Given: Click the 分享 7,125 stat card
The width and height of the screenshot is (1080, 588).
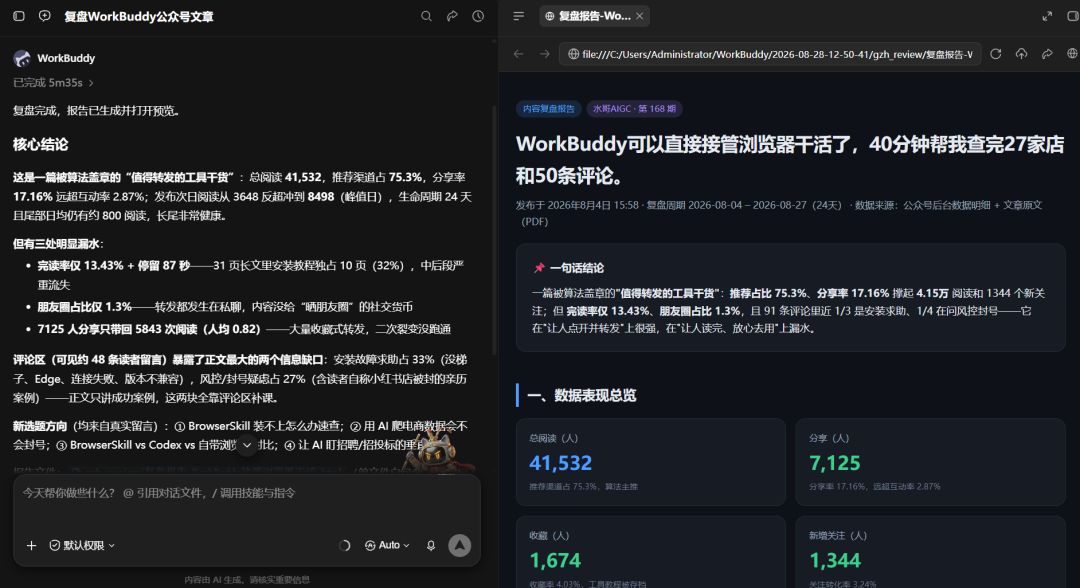Looking at the screenshot, I should (931, 462).
